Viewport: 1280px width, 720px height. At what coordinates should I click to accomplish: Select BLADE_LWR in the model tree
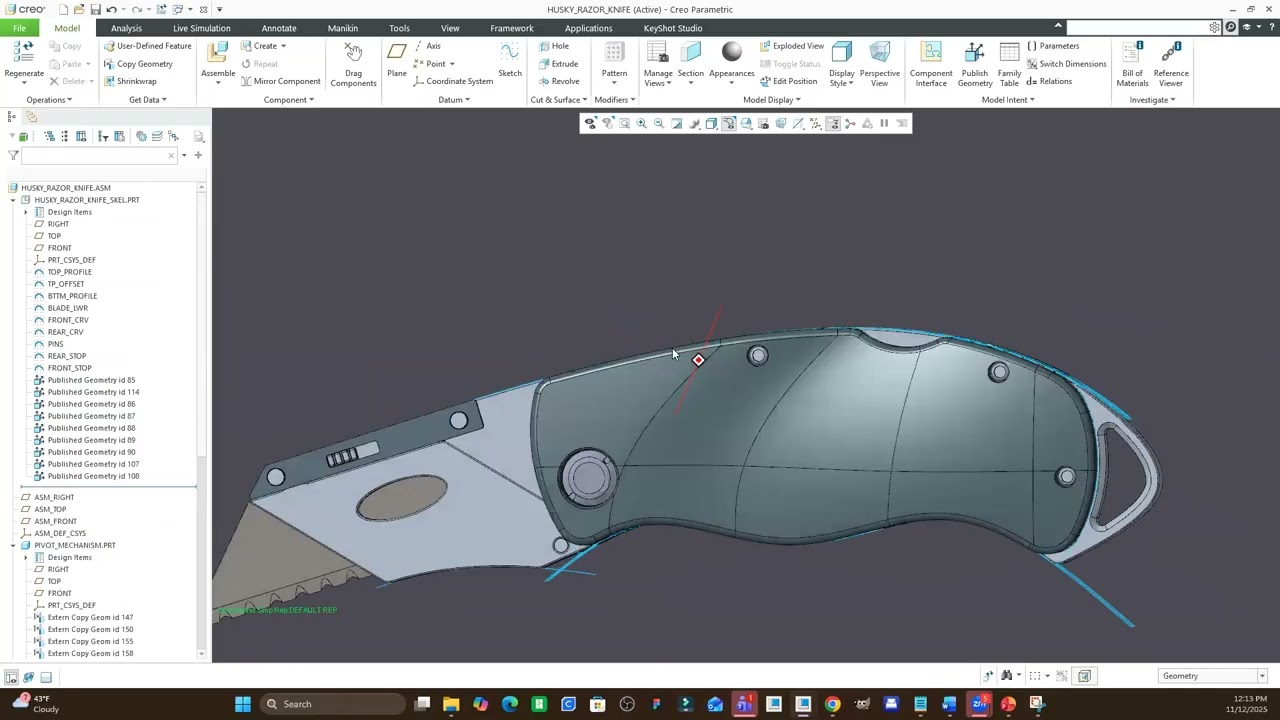[x=67, y=308]
